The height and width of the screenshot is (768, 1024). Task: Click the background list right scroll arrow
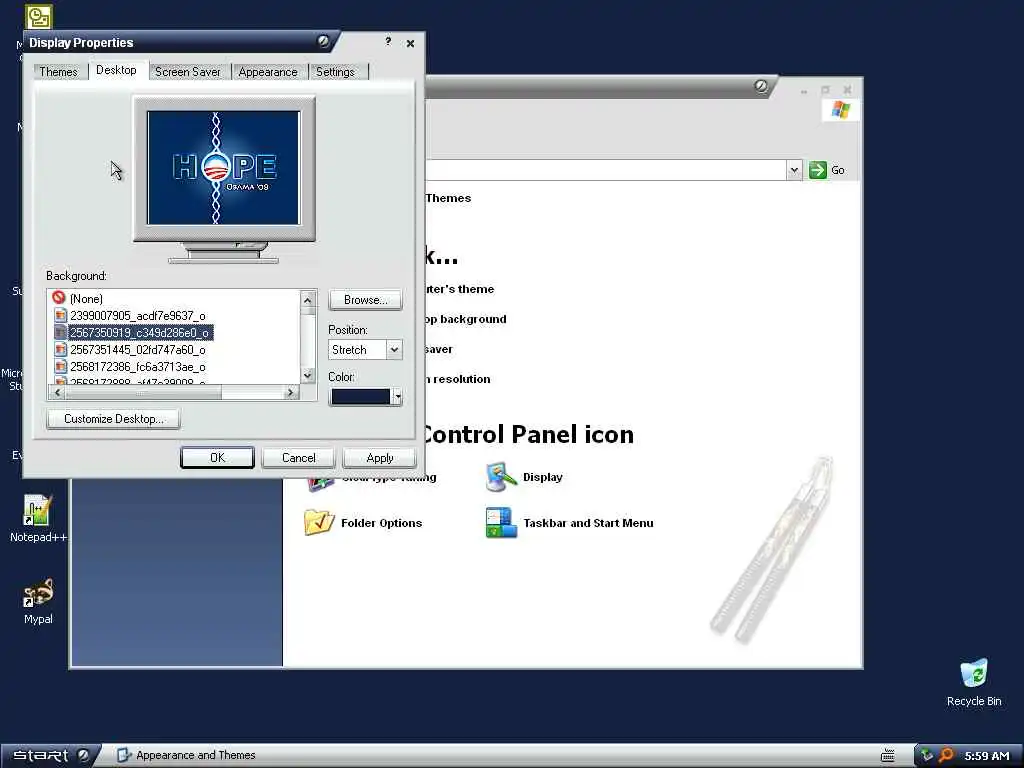pos(291,392)
